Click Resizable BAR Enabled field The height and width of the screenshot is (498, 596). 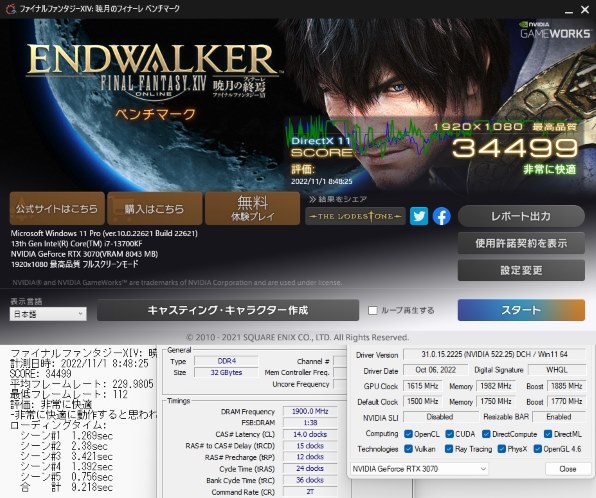coord(559,417)
